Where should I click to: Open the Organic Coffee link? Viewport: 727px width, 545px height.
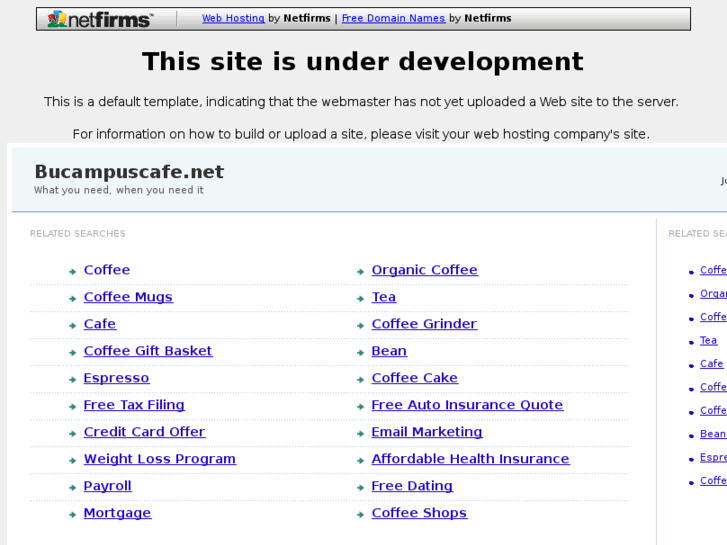click(424, 270)
